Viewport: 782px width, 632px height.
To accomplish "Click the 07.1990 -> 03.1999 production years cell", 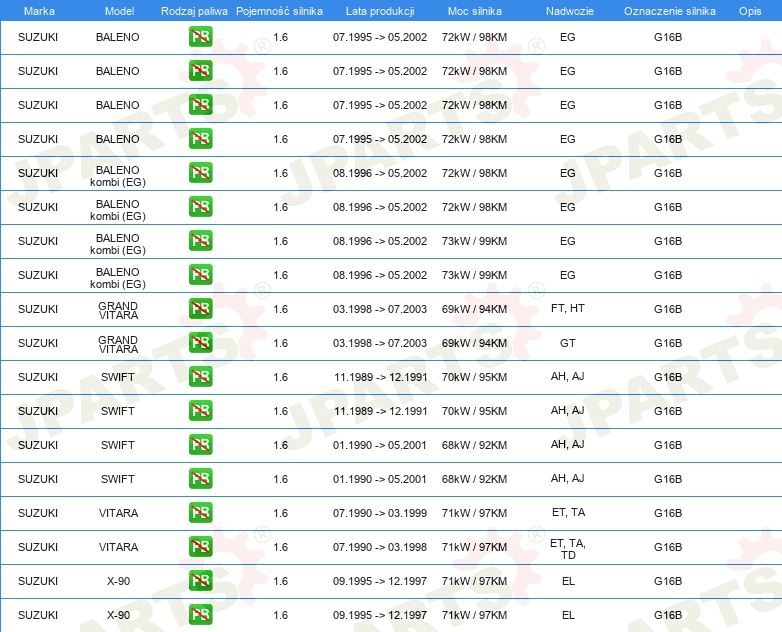I will pyautogui.click(x=380, y=513).
